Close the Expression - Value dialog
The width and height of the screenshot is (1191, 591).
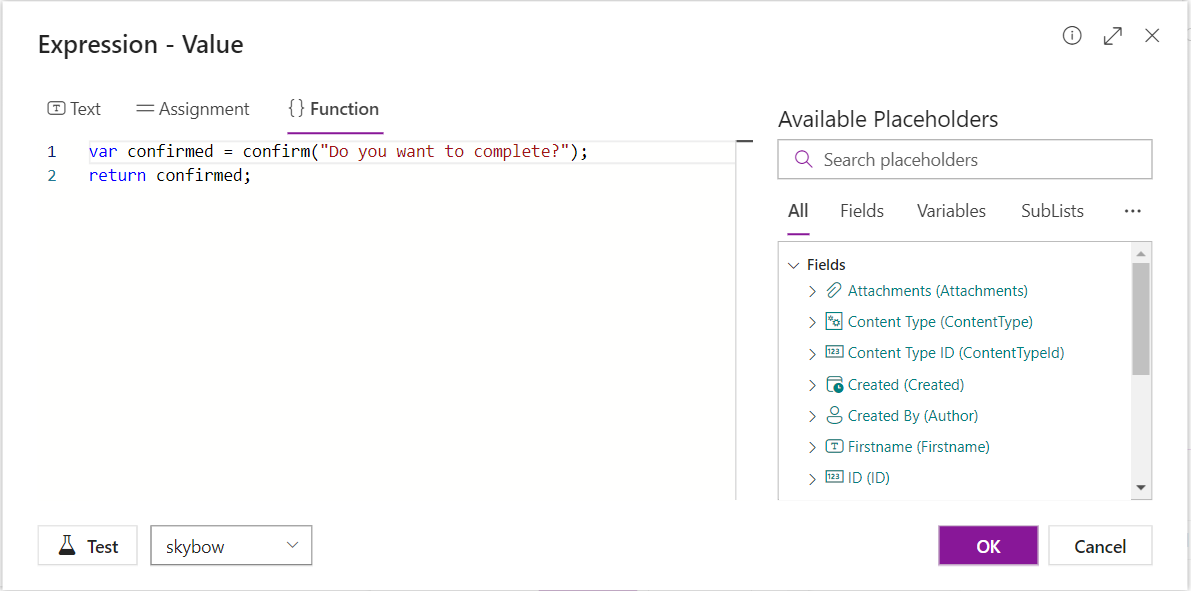[1152, 36]
